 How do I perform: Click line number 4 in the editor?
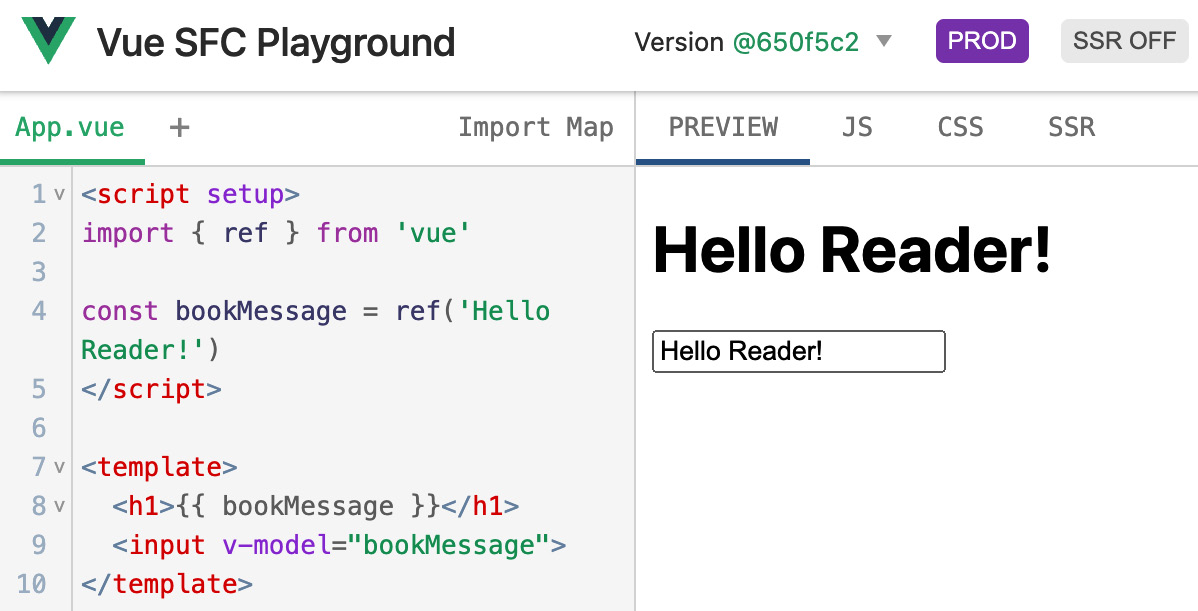pos(38,311)
